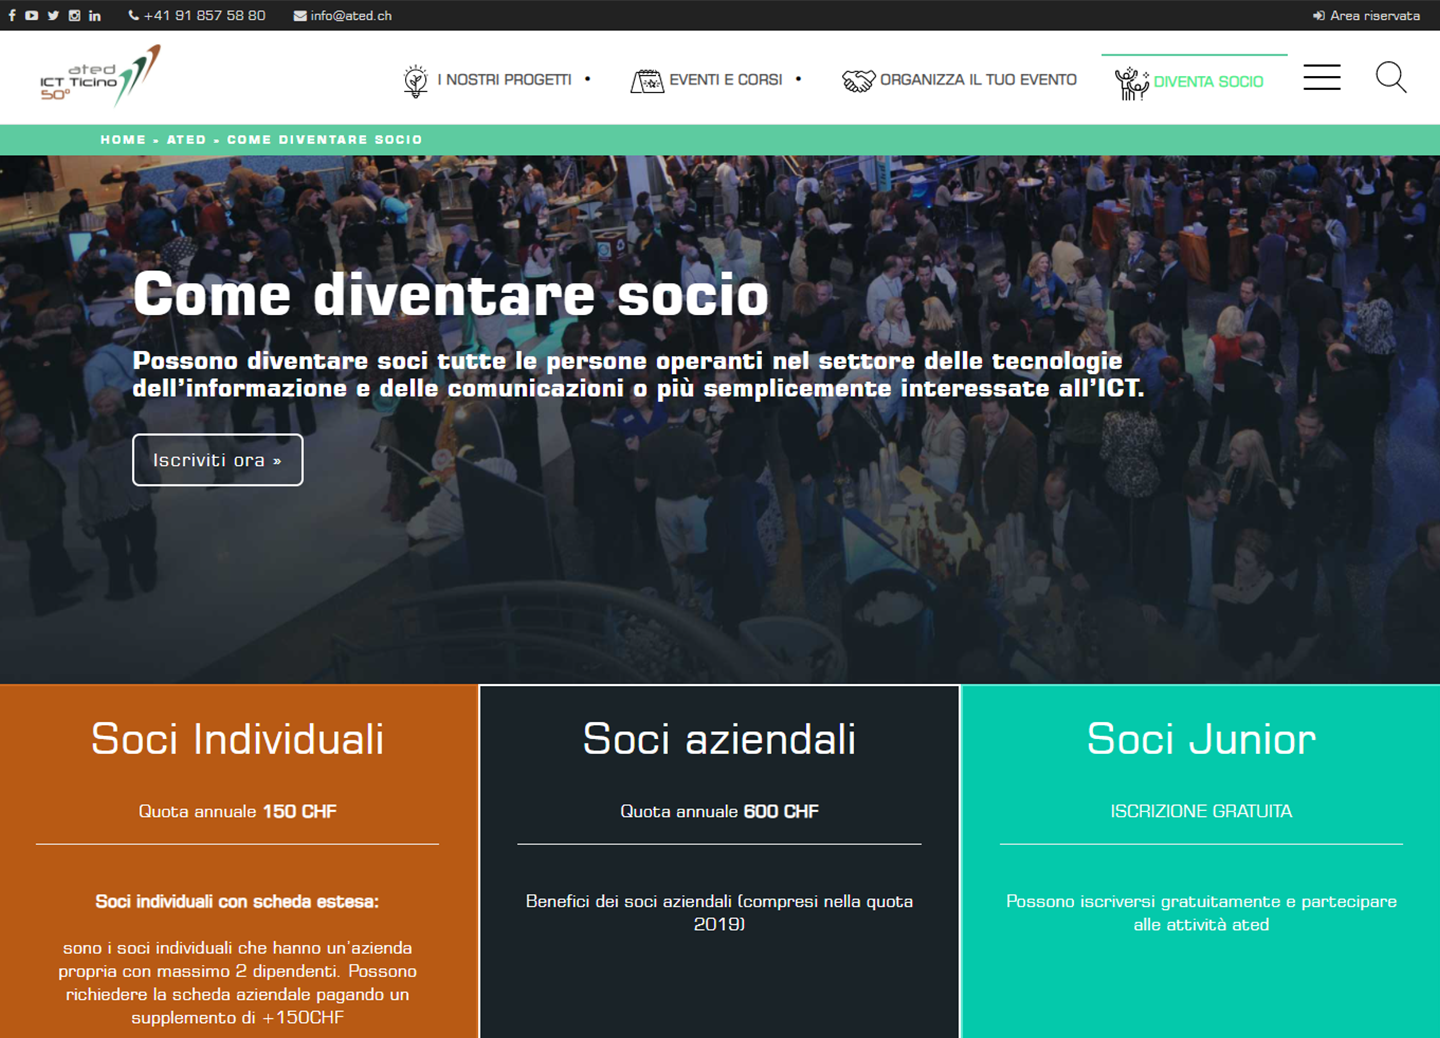Select the Soci aziendali card title
This screenshot has height=1038, width=1440.
tap(720, 739)
